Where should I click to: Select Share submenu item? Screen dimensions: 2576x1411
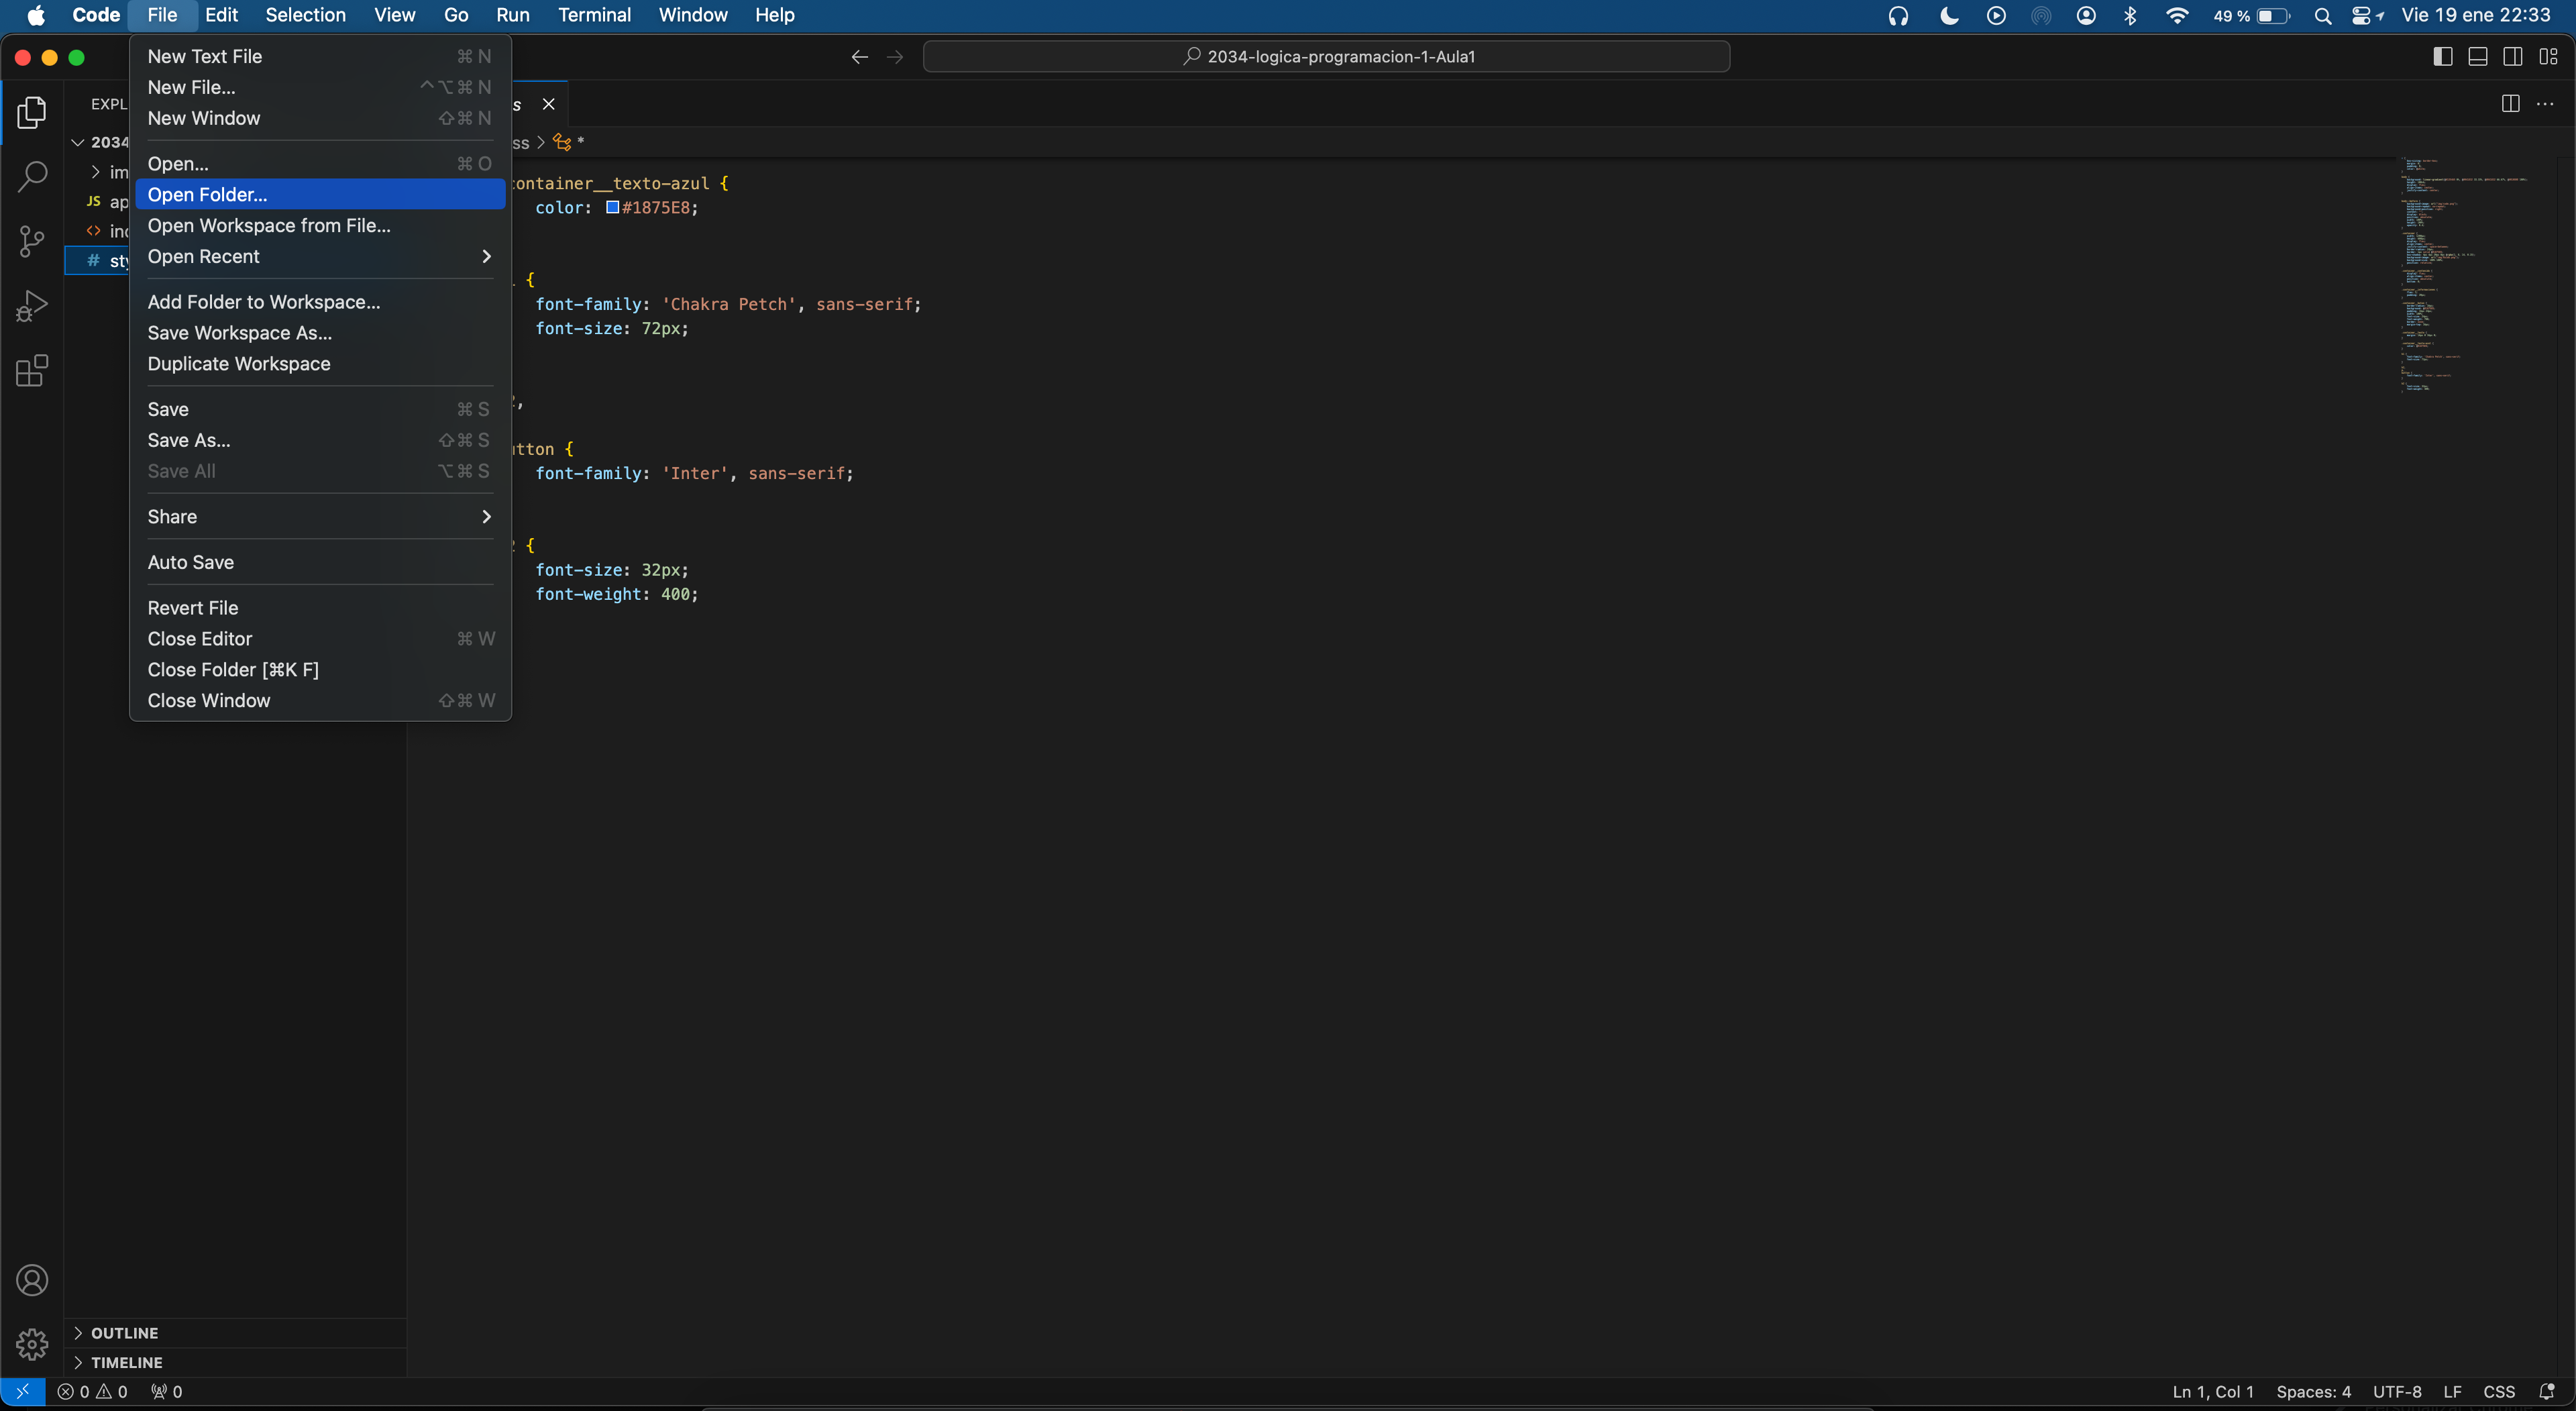318,516
